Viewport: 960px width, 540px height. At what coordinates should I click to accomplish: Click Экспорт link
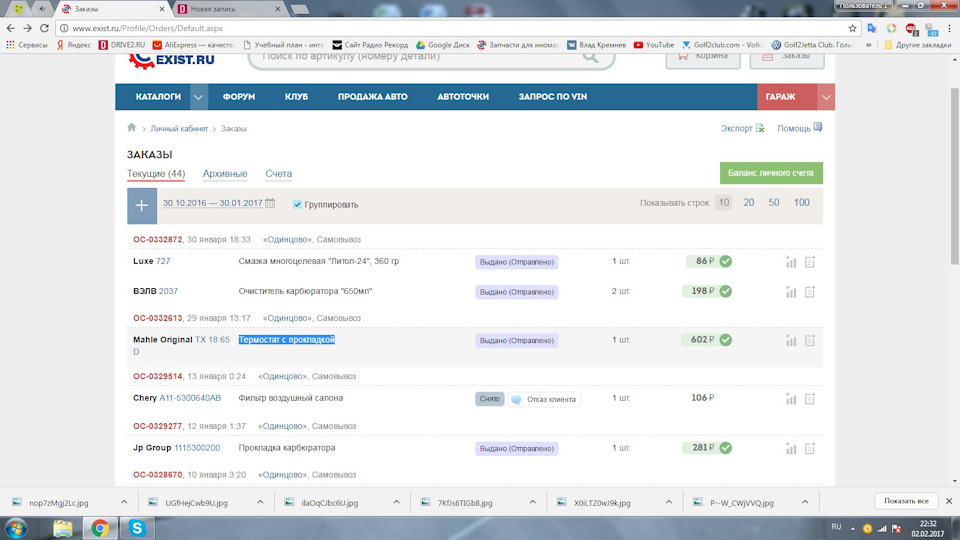(x=742, y=129)
